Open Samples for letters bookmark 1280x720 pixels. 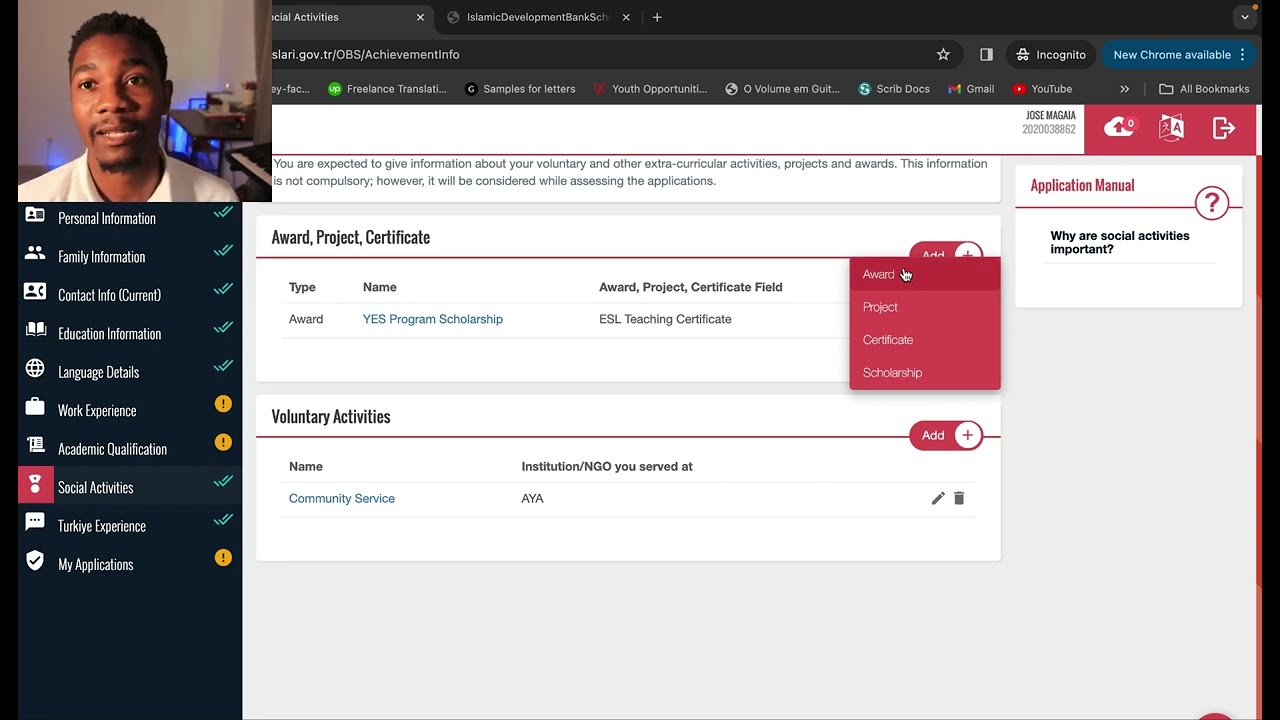tap(520, 89)
